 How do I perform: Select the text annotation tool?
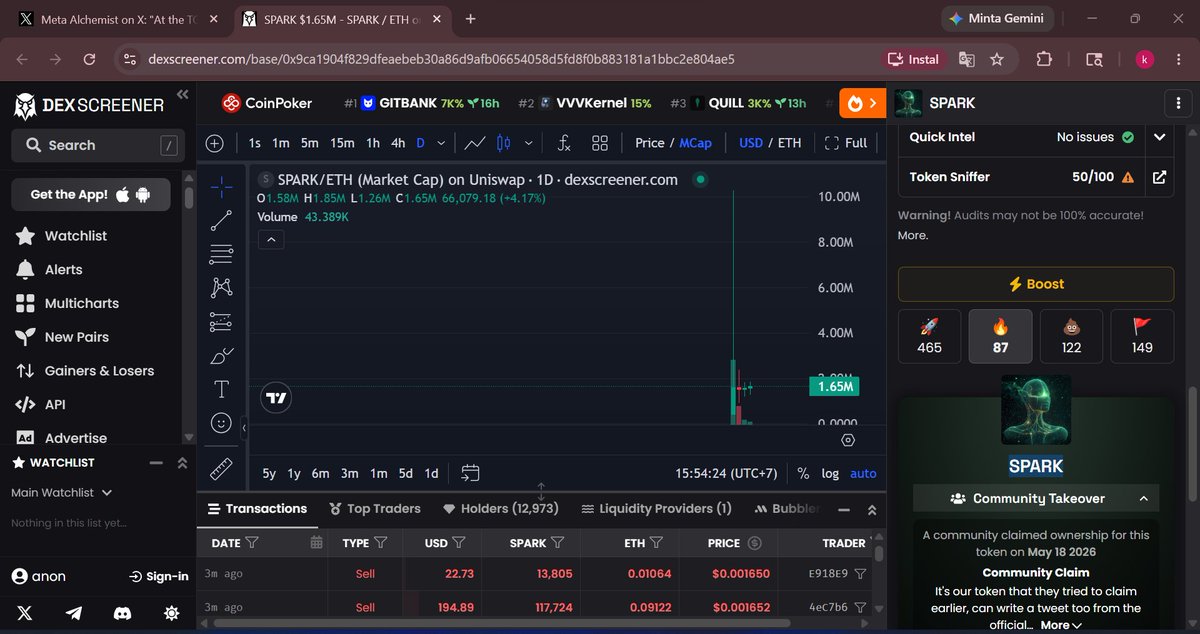pyautogui.click(x=222, y=389)
